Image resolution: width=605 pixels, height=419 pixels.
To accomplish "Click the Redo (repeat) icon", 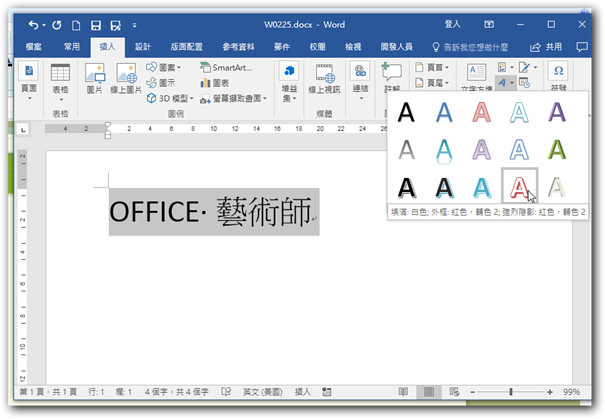I will pos(57,25).
